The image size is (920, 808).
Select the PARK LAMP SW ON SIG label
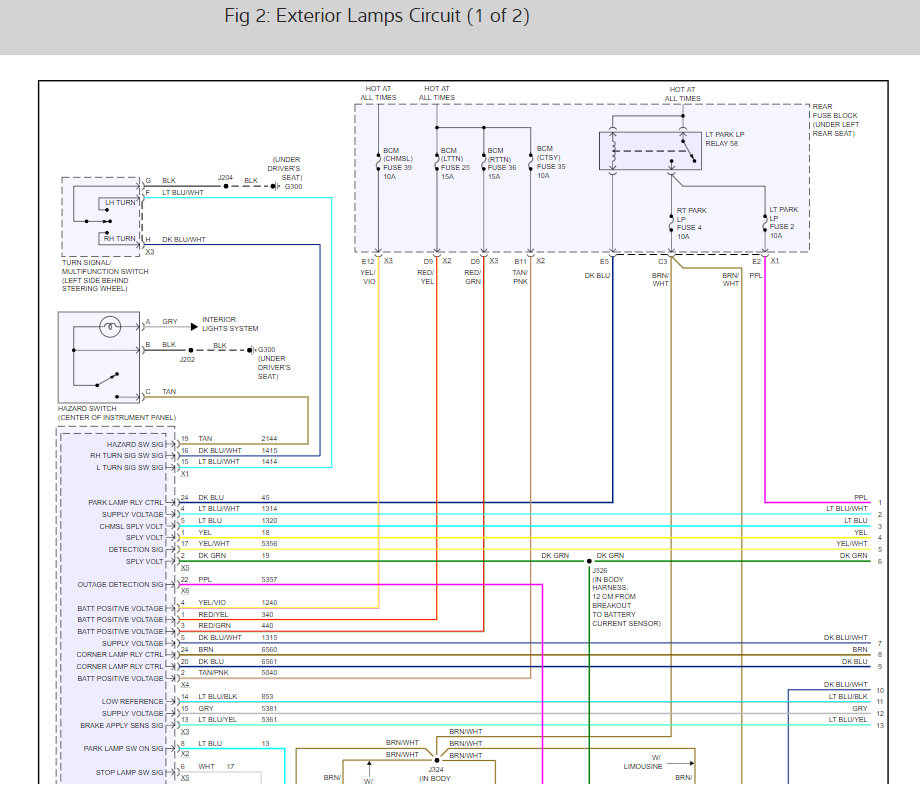pos(123,749)
